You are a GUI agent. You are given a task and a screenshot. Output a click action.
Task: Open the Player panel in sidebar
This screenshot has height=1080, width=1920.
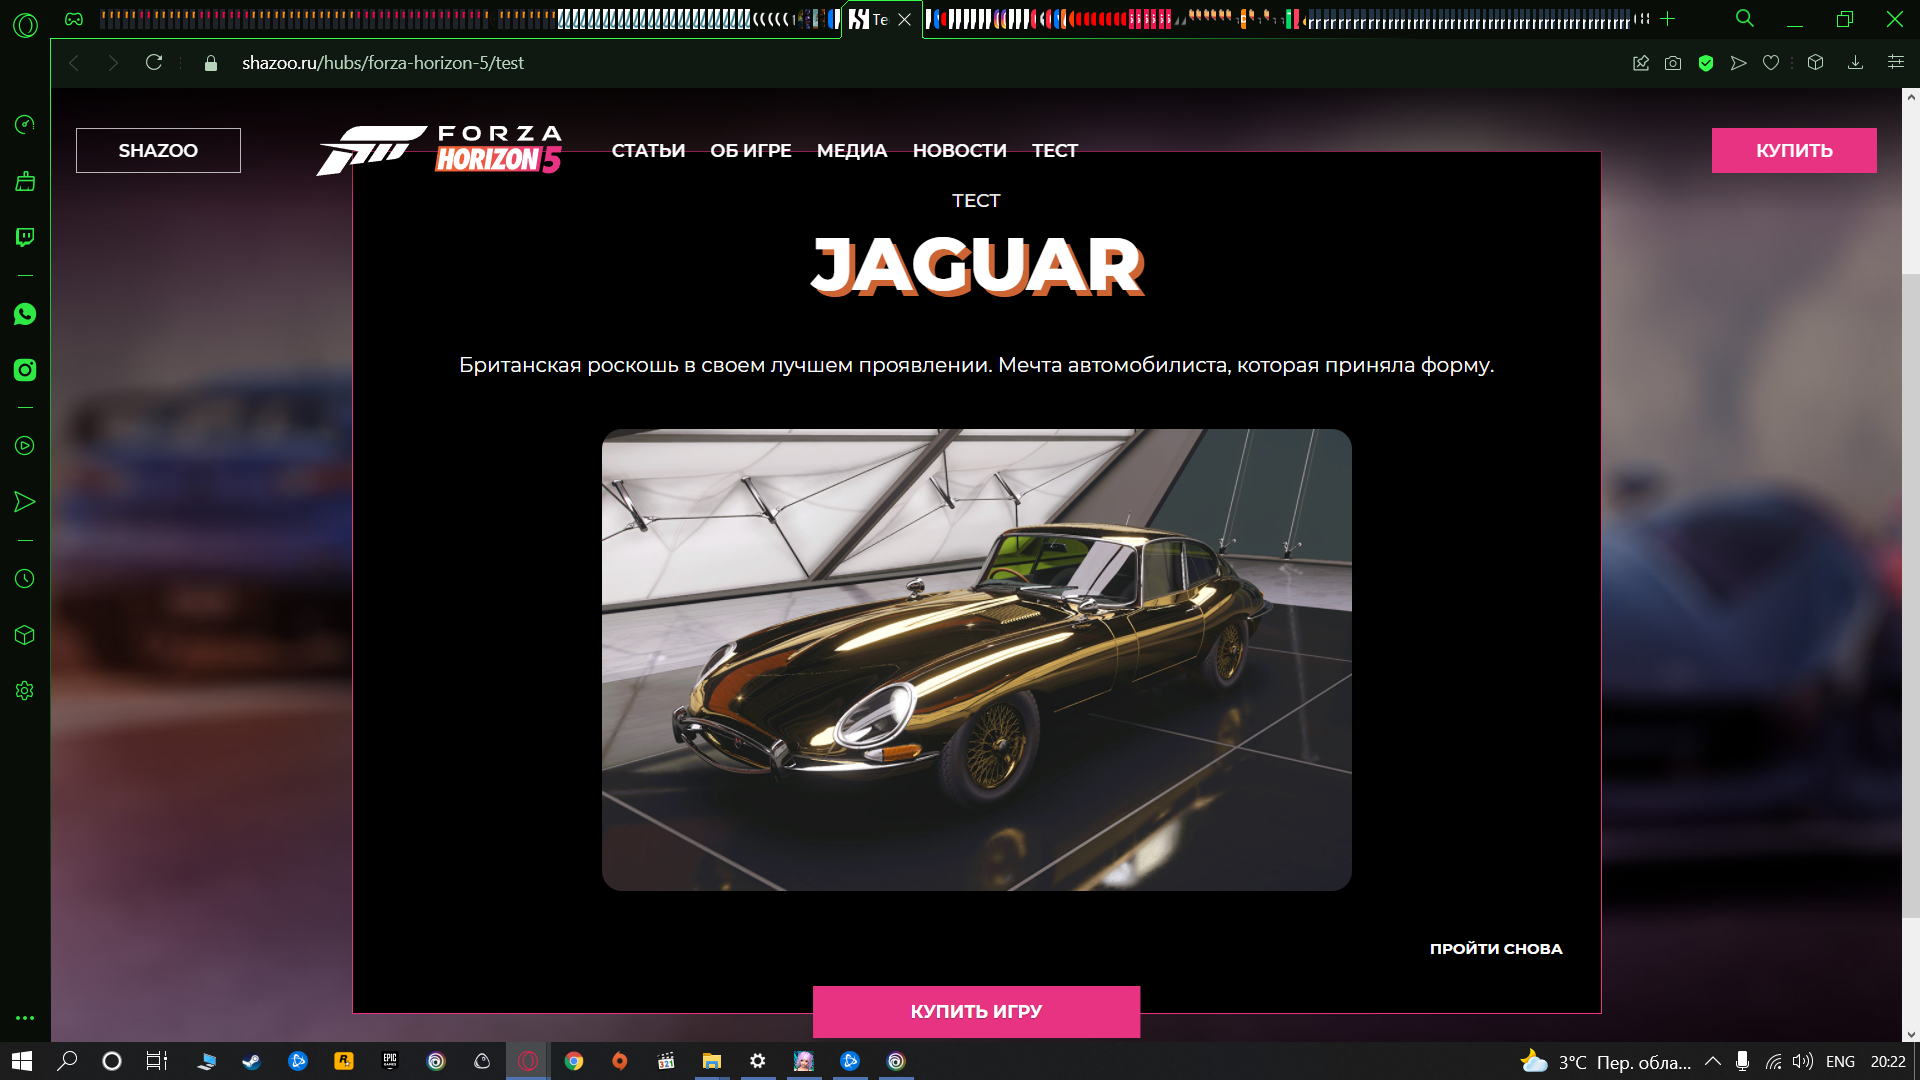tap(25, 446)
